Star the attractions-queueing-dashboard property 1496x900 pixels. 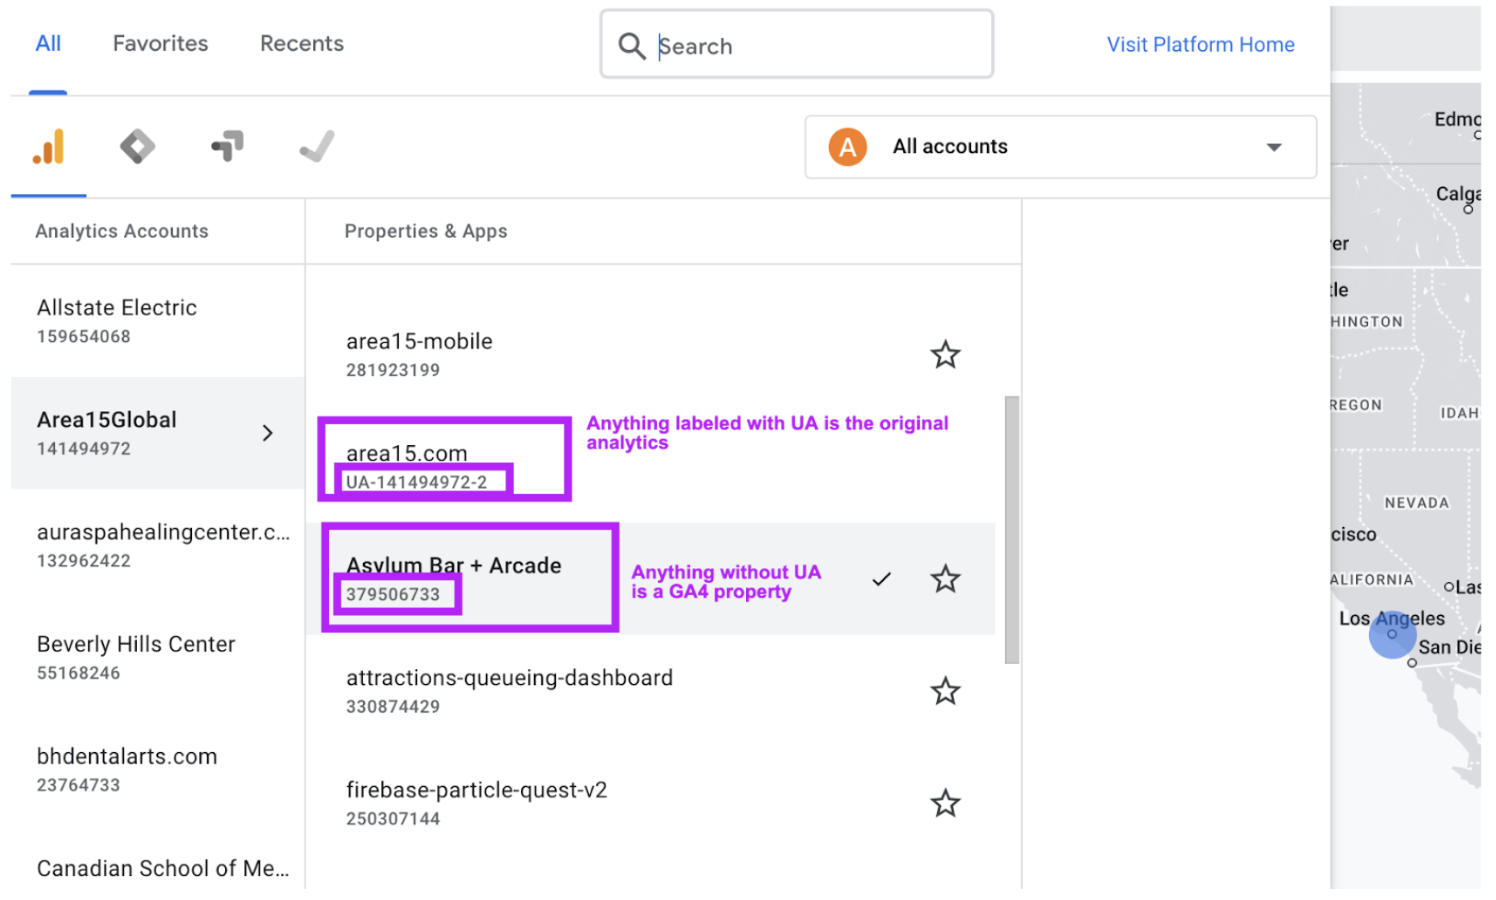pyautogui.click(x=945, y=691)
